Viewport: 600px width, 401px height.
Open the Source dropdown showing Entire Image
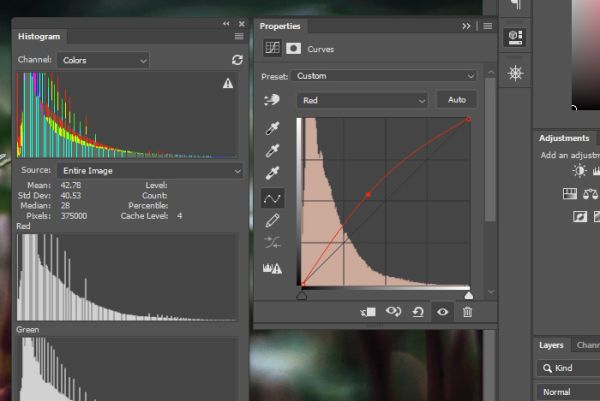pyautogui.click(x=150, y=171)
